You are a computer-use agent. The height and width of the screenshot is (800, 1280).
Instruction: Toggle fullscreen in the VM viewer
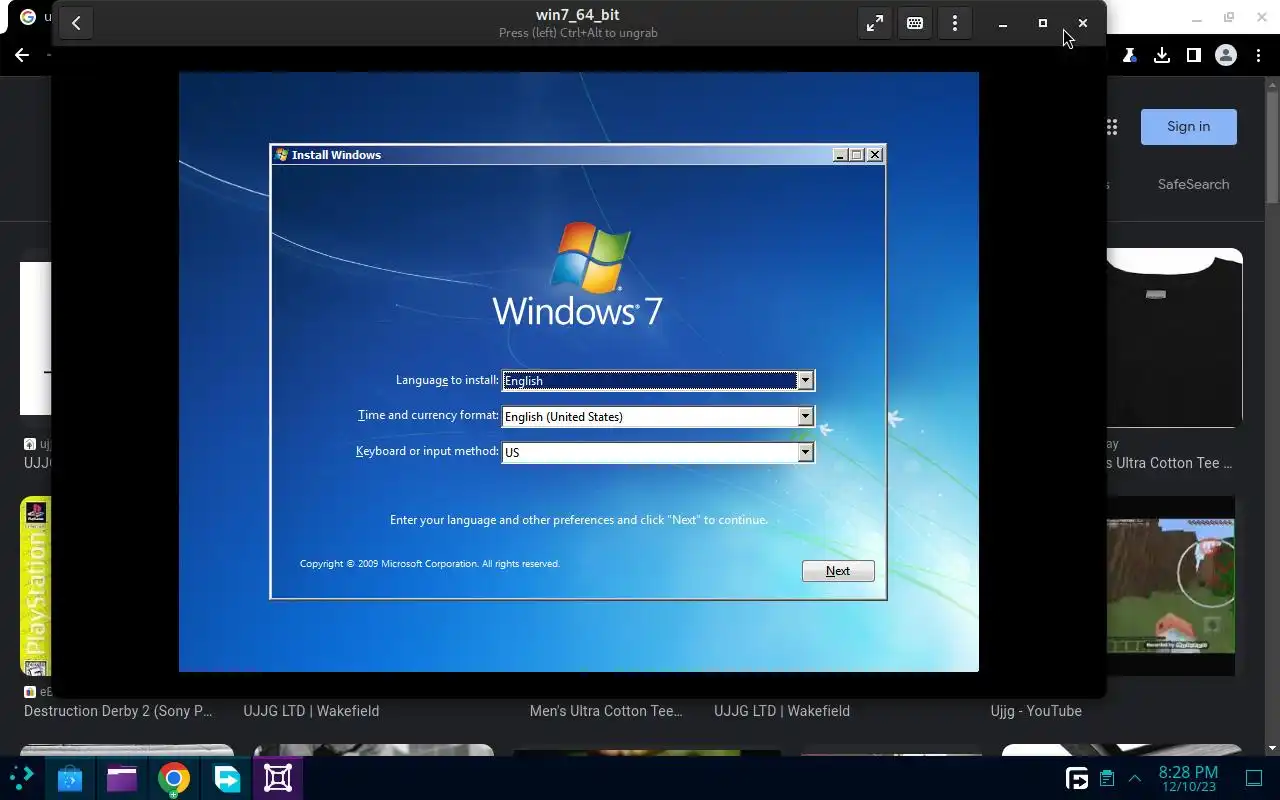coord(875,23)
